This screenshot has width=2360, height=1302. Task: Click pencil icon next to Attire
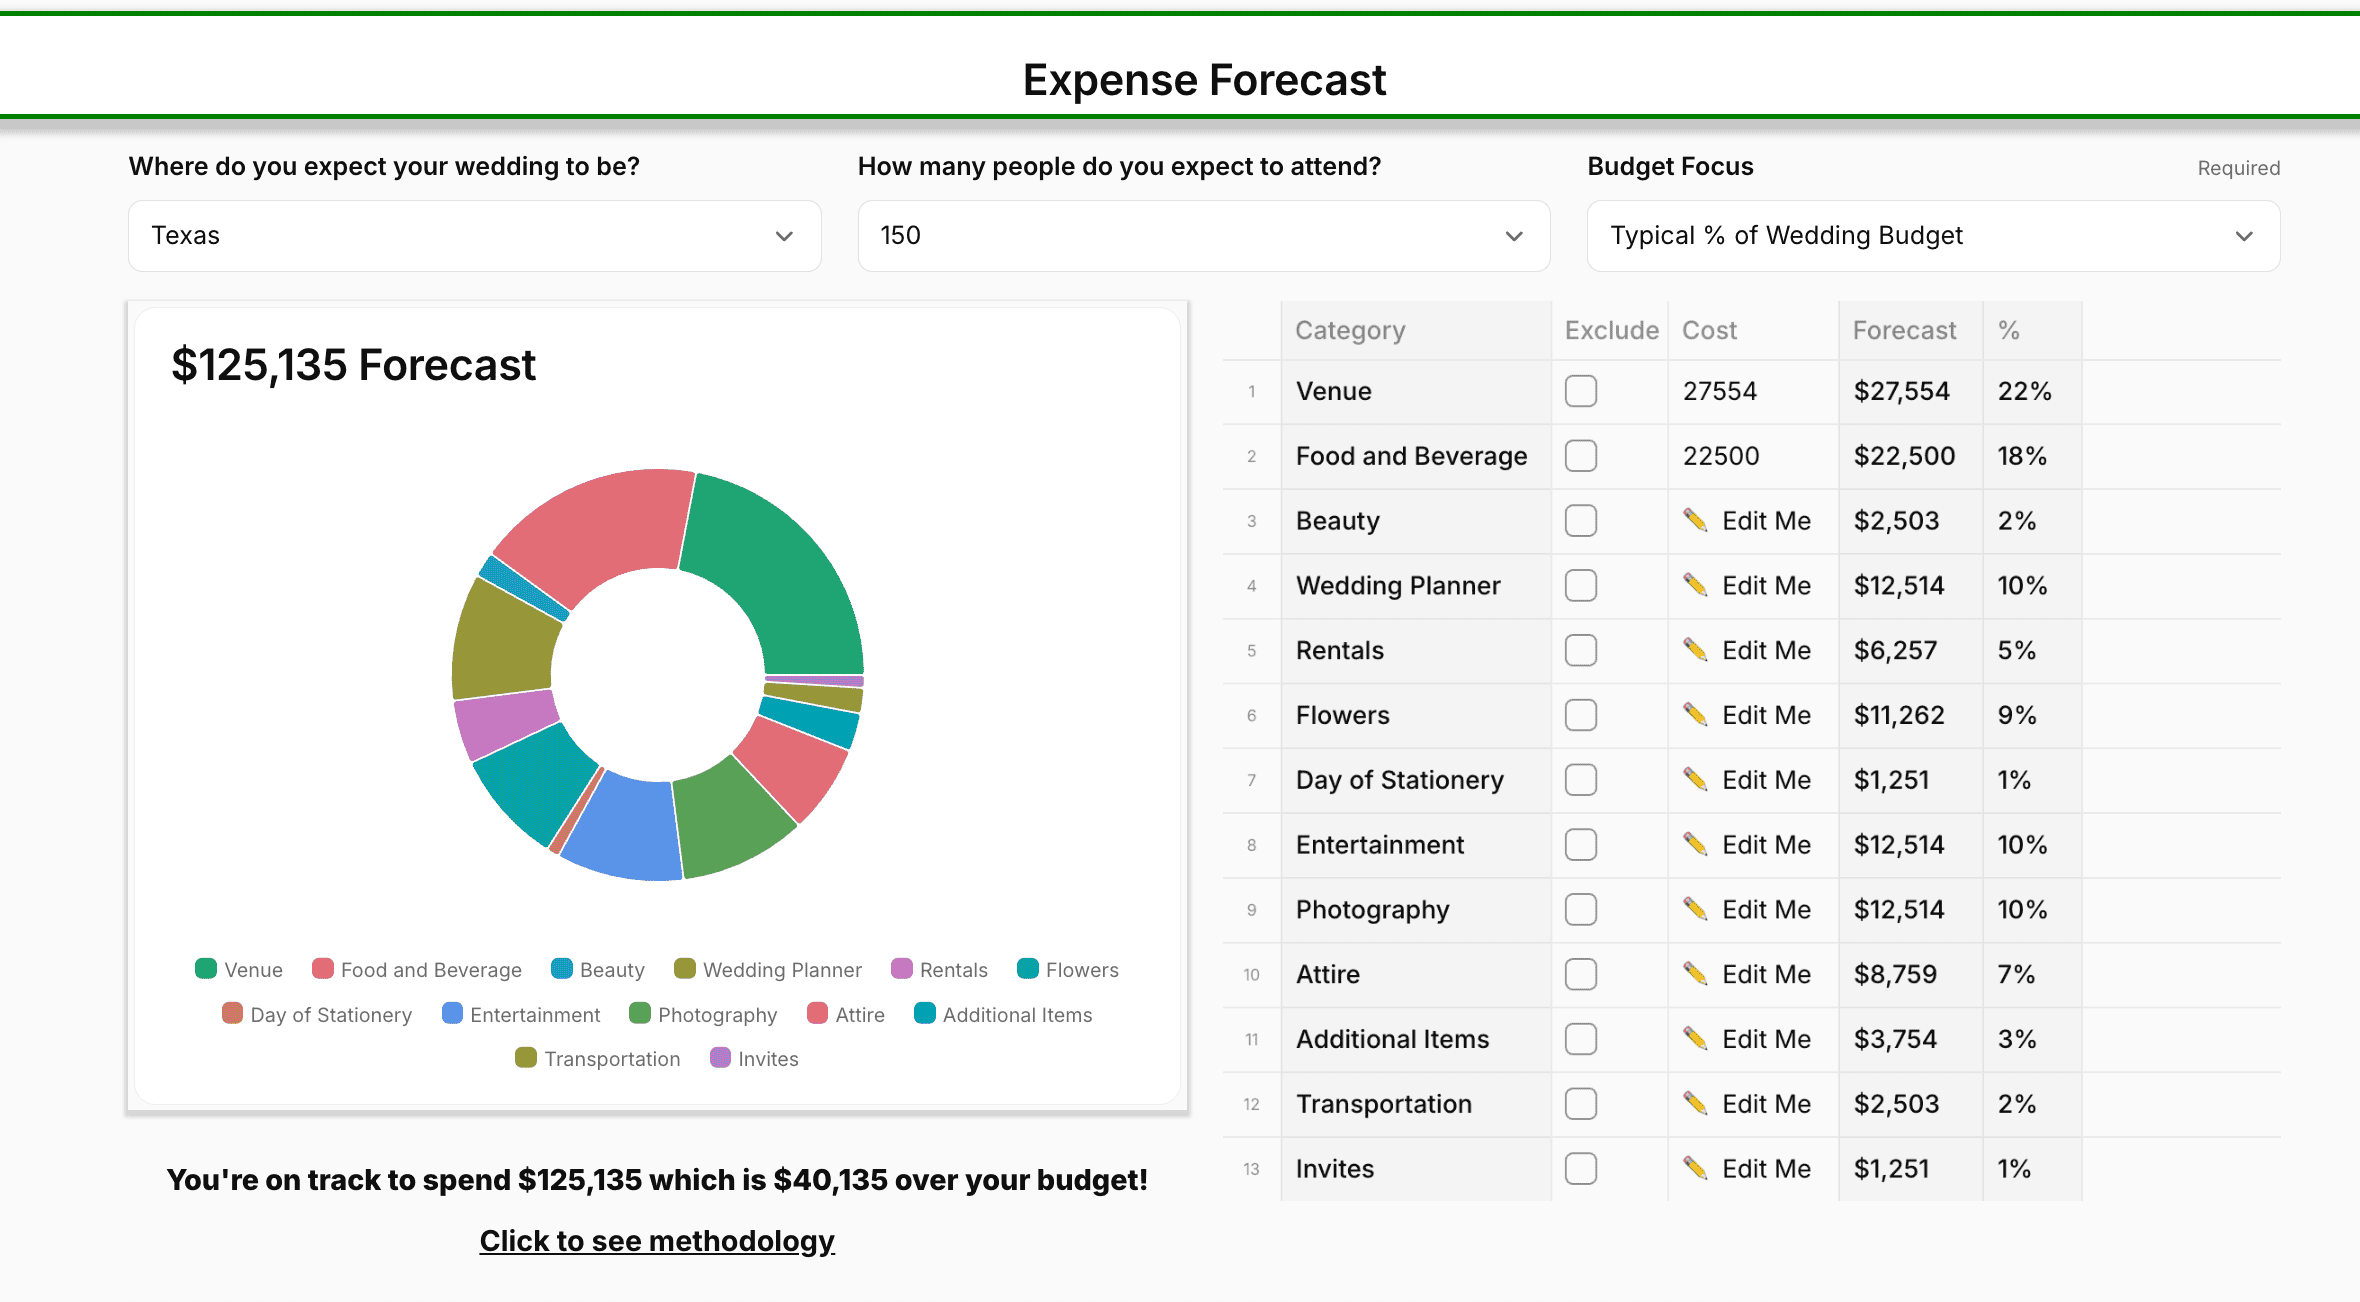click(1695, 973)
